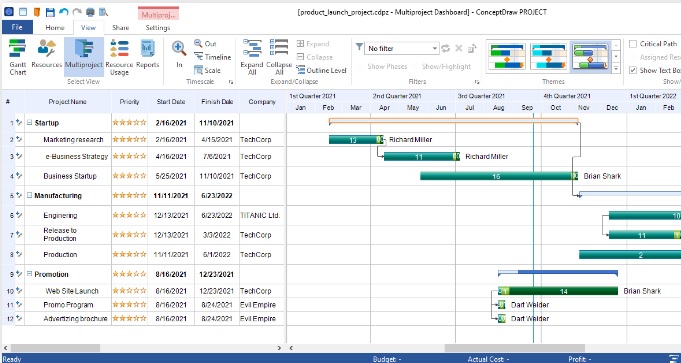
Task: Click the Start Date column header
Action: coord(171,102)
